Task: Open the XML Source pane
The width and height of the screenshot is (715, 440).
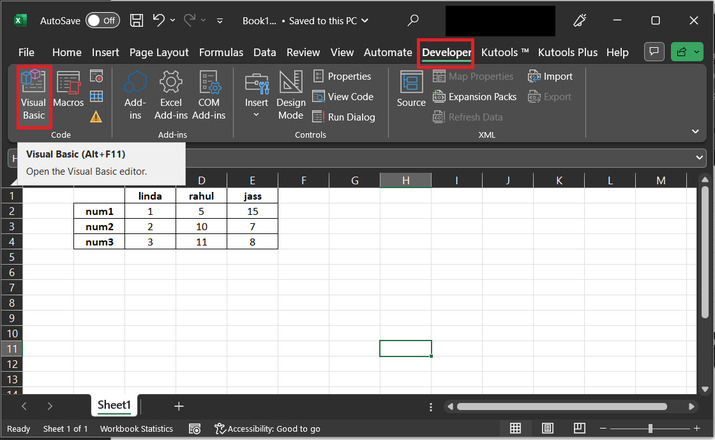Action: [x=410, y=90]
